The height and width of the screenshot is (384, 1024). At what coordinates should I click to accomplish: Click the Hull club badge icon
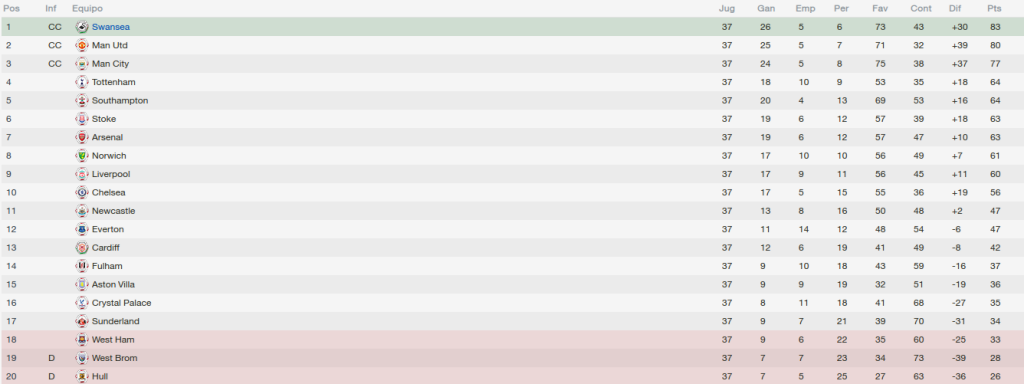coord(82,376)
